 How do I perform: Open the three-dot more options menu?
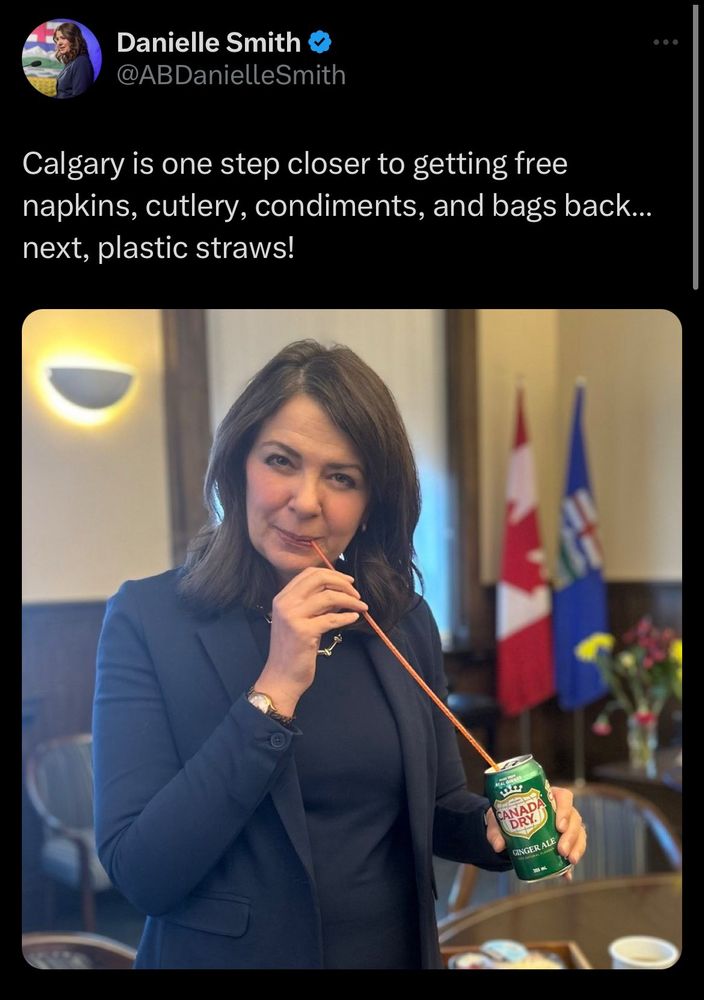click(666, 43)
